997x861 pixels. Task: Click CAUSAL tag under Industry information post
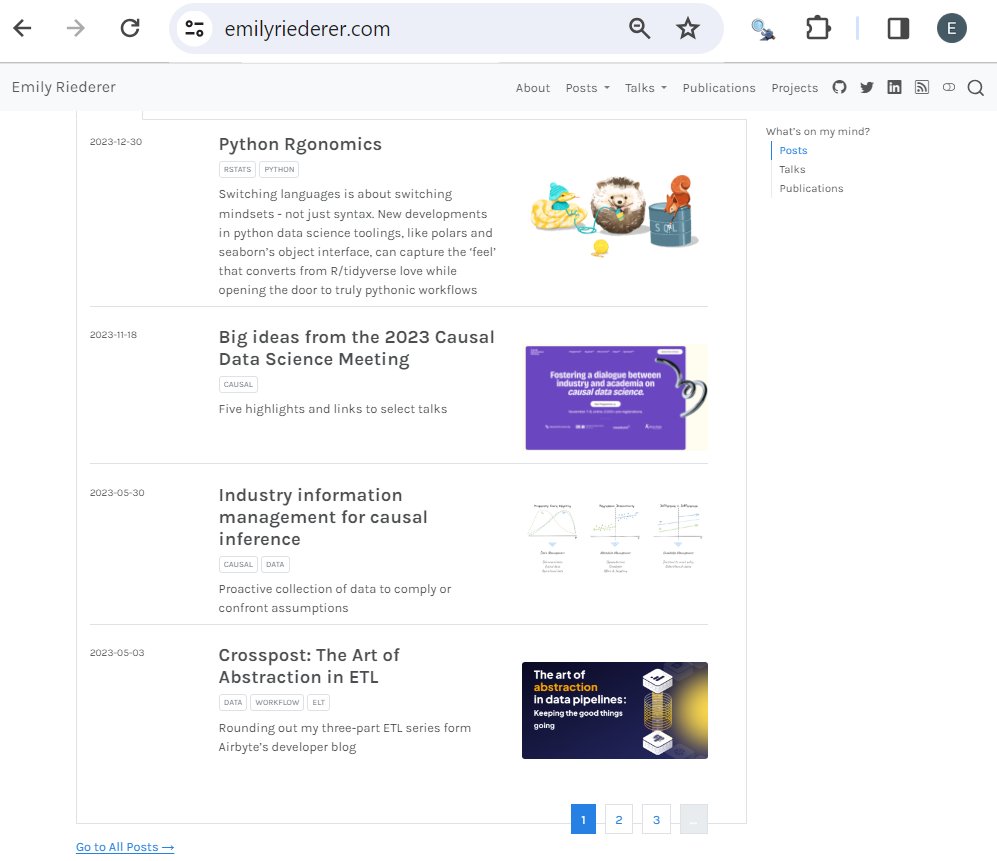tap(238, 564)
